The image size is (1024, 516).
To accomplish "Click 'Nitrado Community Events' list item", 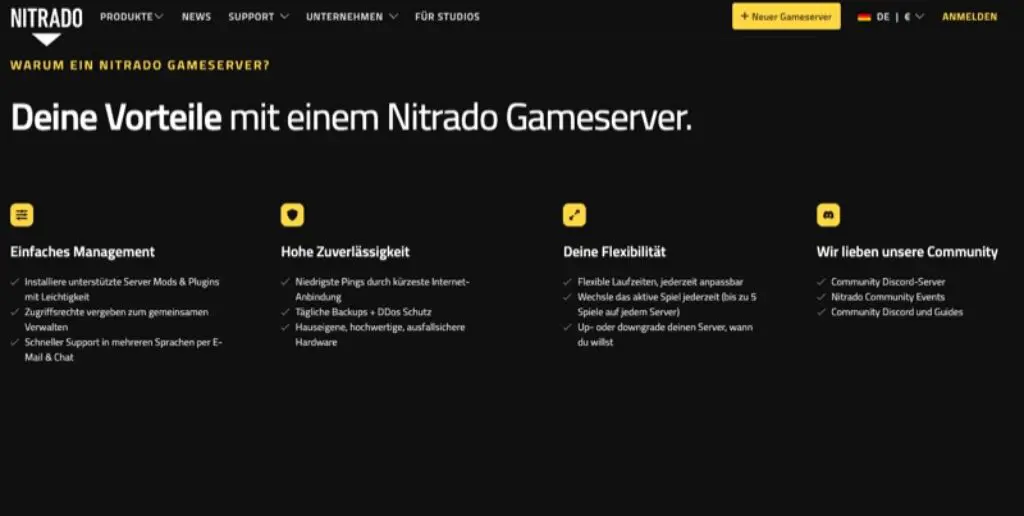I will coord(881,297).
